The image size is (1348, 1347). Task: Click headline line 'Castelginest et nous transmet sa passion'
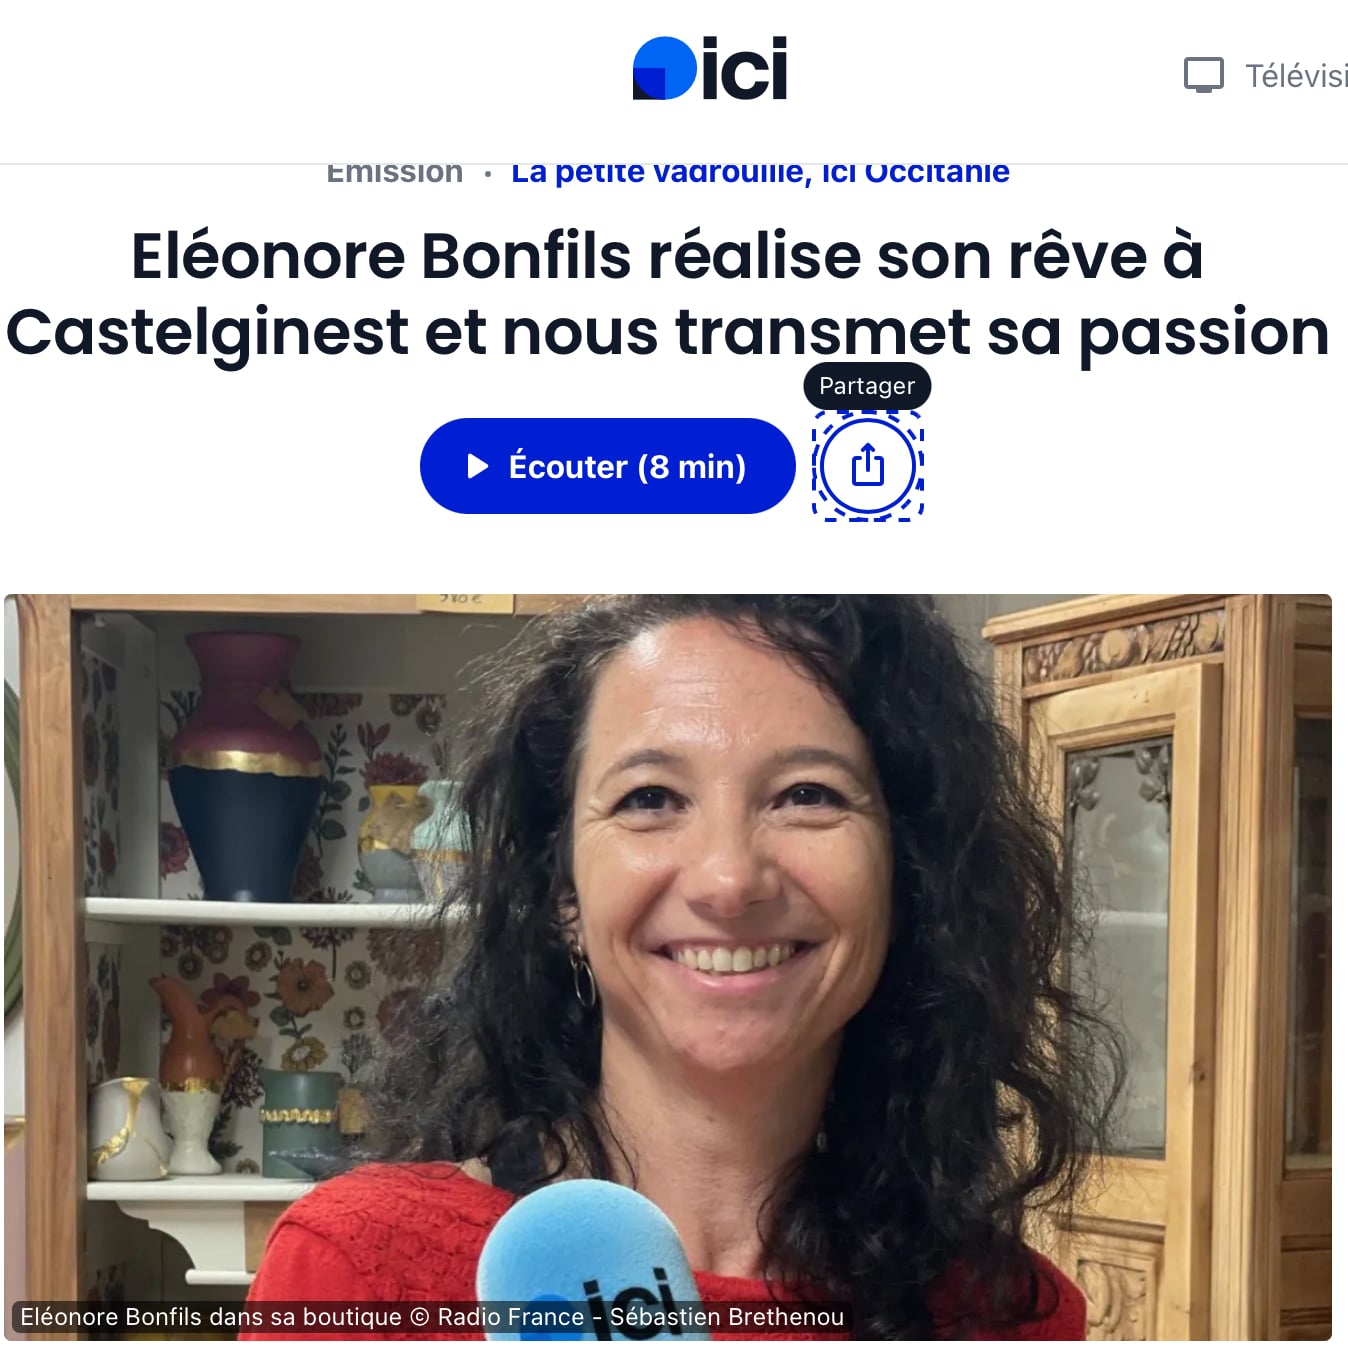tap(668, 332)
